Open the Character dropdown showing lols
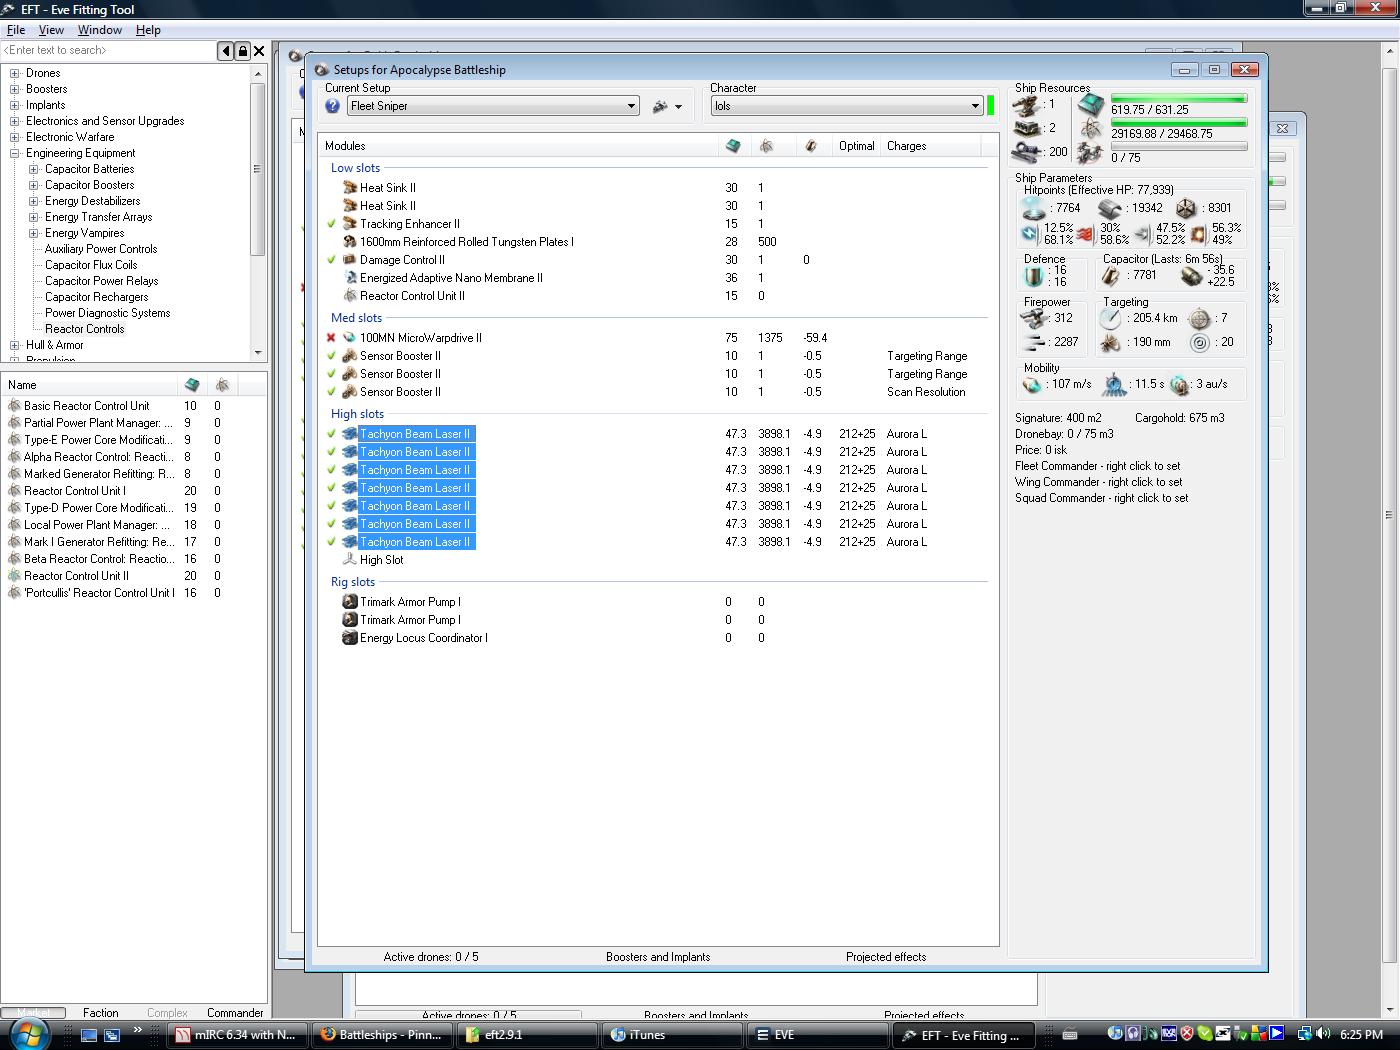 [847, 106]
